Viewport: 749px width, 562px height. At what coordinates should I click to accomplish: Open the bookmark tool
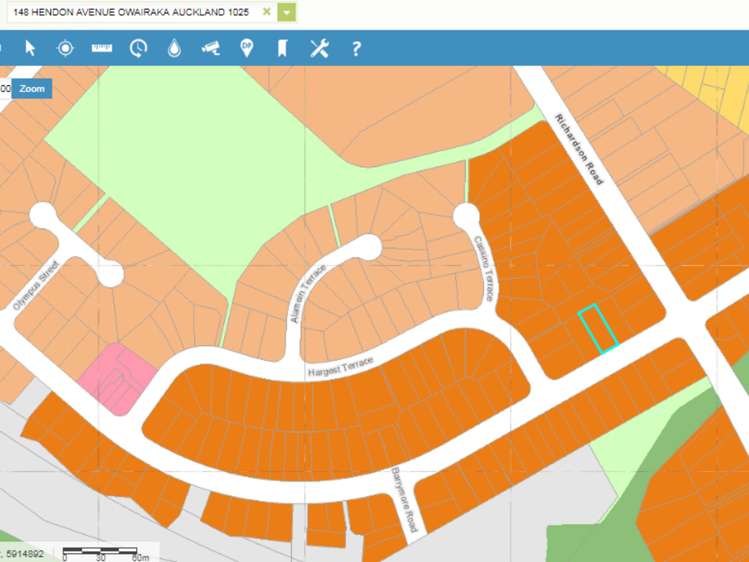(282, 48)
